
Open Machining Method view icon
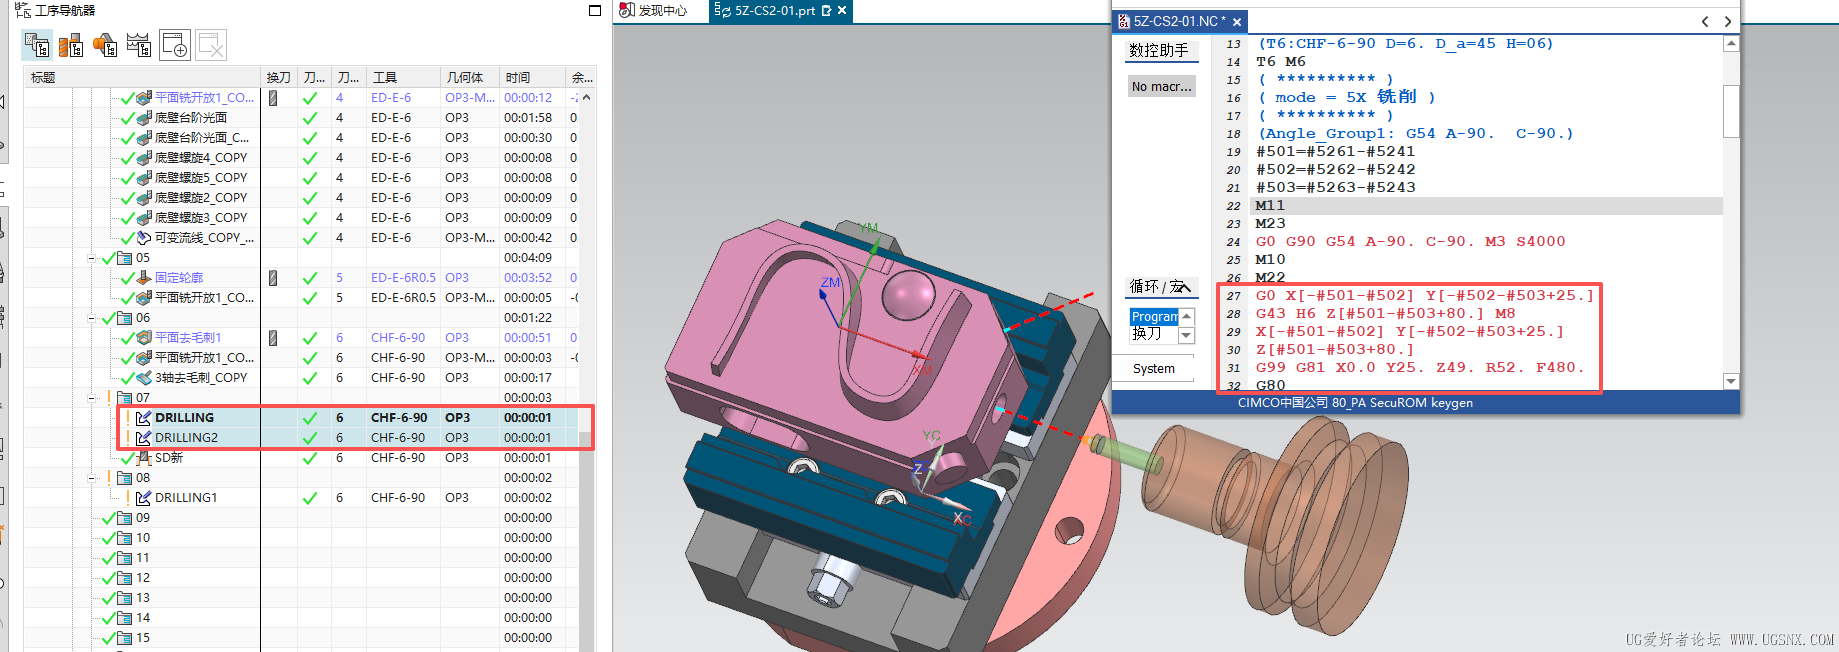[x=139, y=45]
